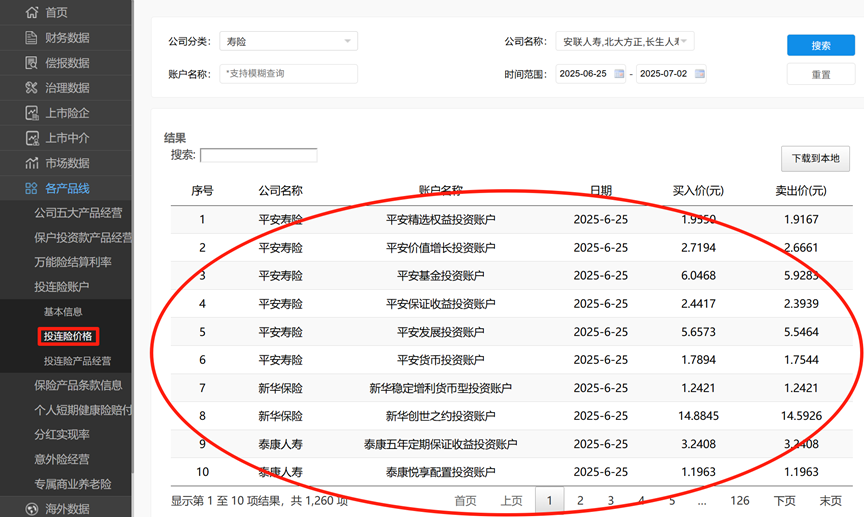864x517 pixels.
Task: Click the blue 搜索 button
Action: 820,45
